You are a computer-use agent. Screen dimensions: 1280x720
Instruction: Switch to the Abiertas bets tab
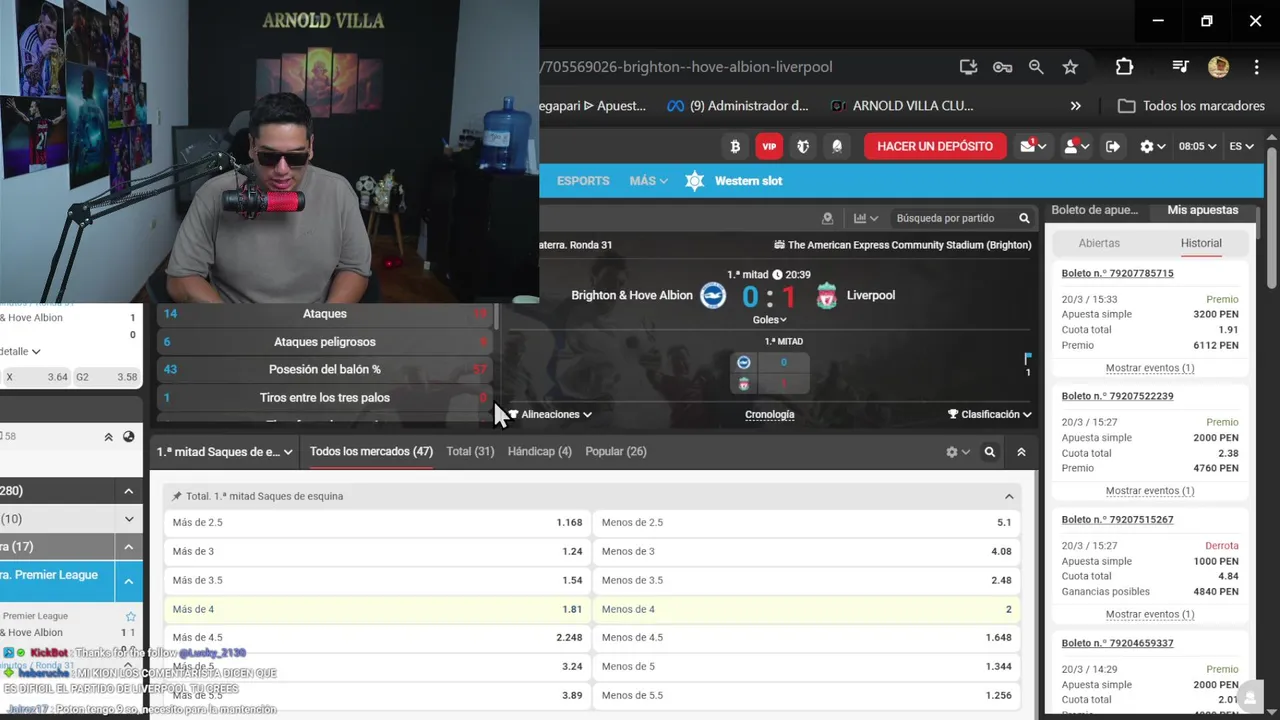click(1099, 243)
